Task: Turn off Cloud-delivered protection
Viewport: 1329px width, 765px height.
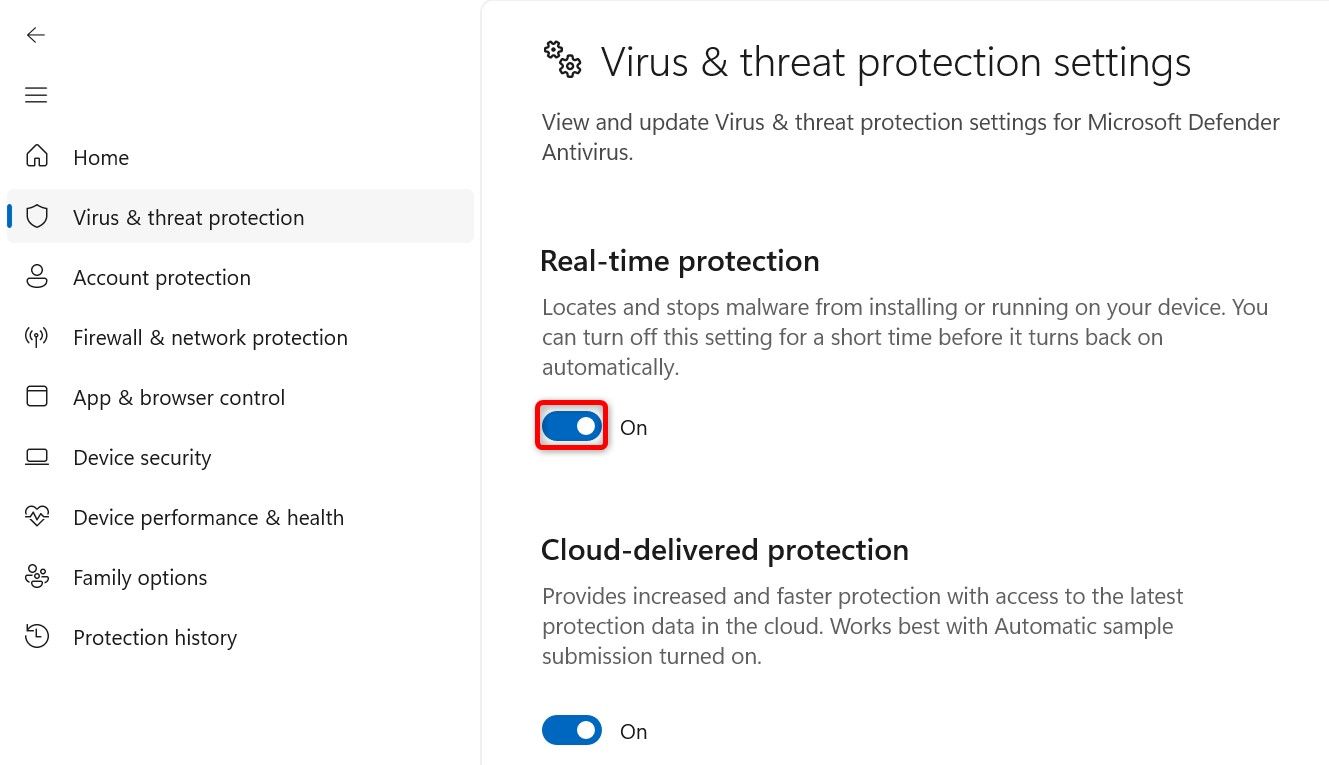Action: [571, 730]
